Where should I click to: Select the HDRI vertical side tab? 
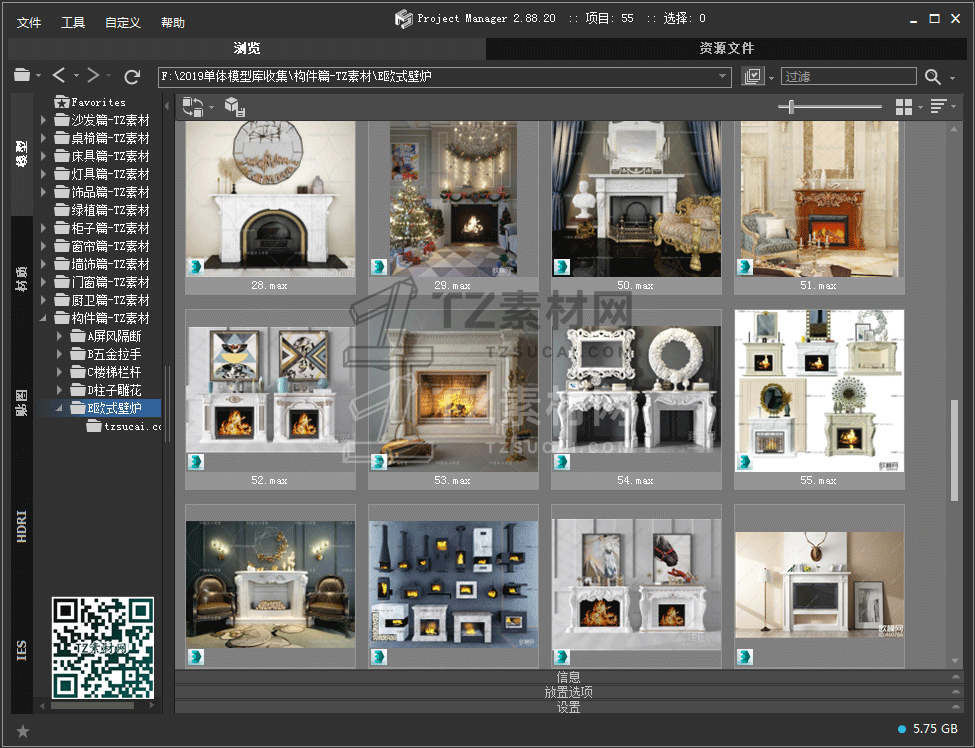click(22, 526)
